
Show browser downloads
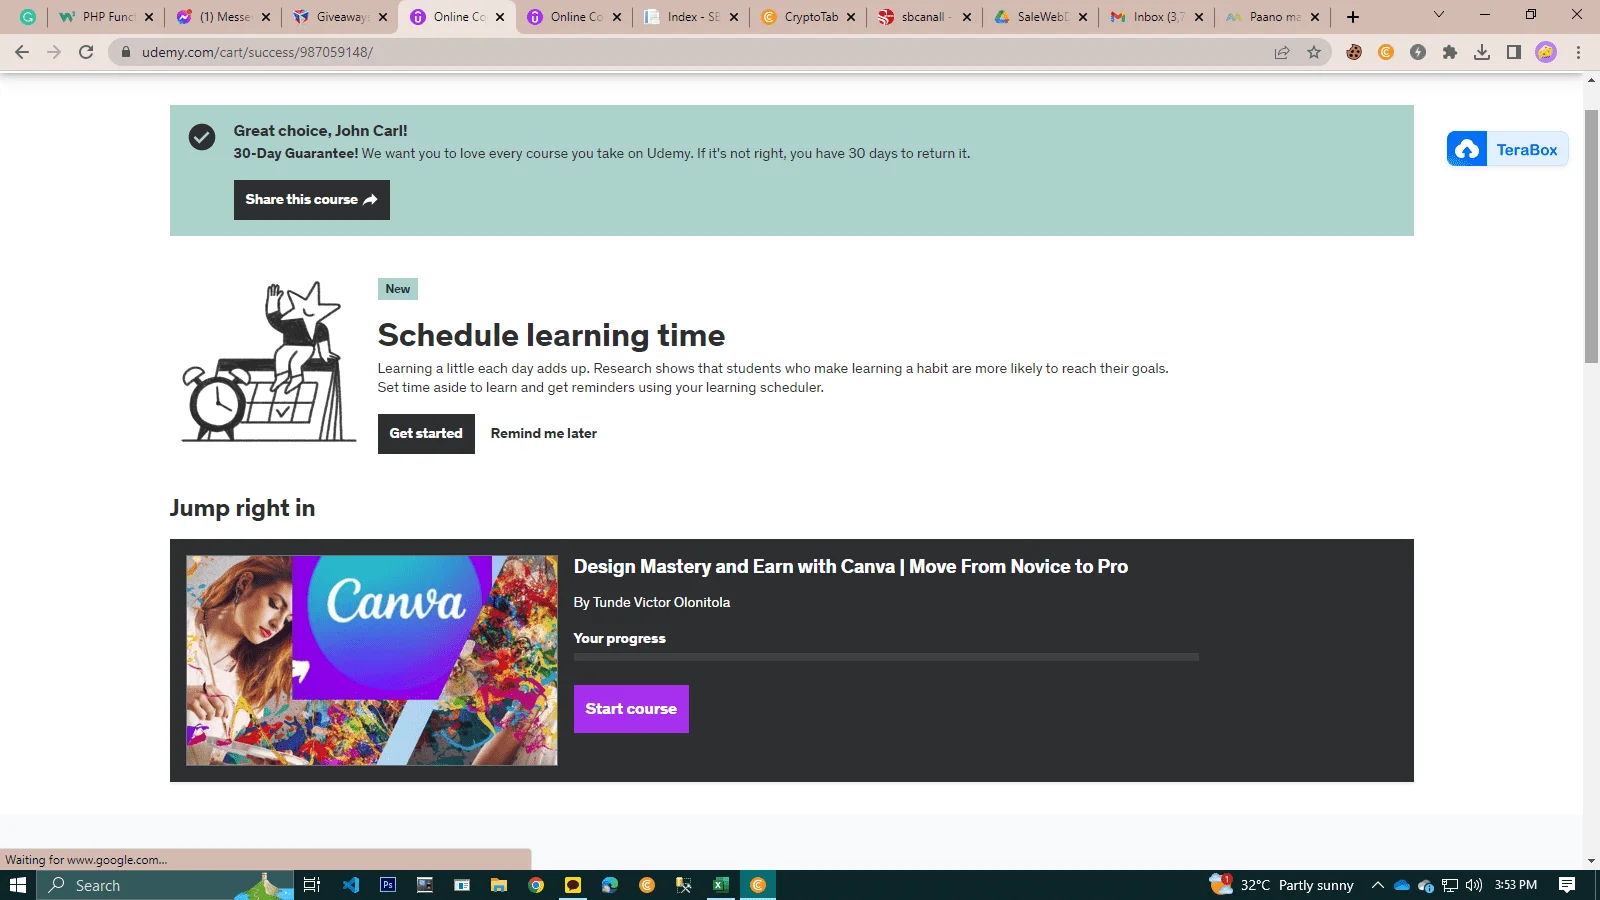(1482, 52)
